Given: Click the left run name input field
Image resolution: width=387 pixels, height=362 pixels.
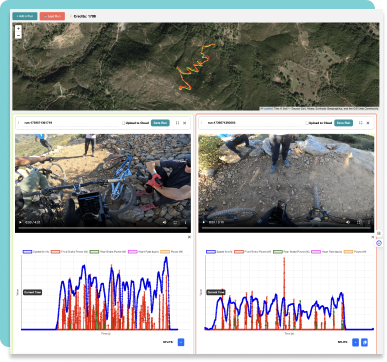Looking at the screenshot, I should [71, 123].
